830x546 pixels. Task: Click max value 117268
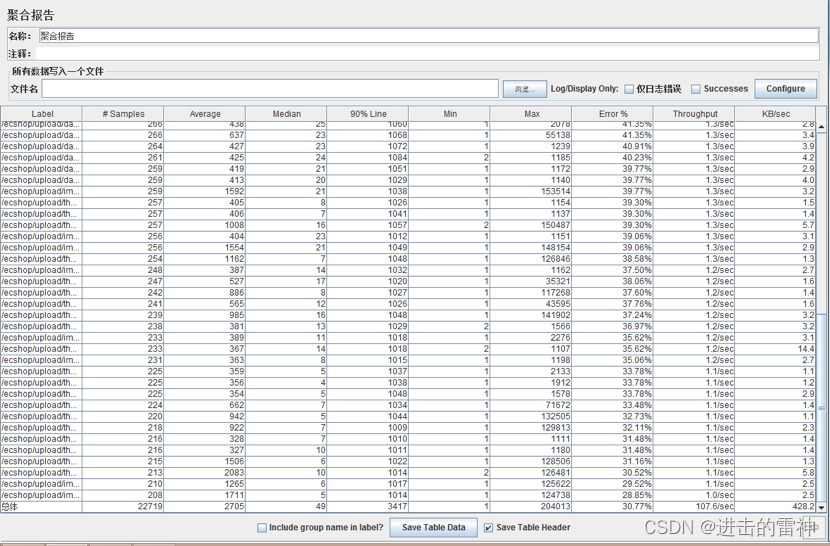click(555, 292)
